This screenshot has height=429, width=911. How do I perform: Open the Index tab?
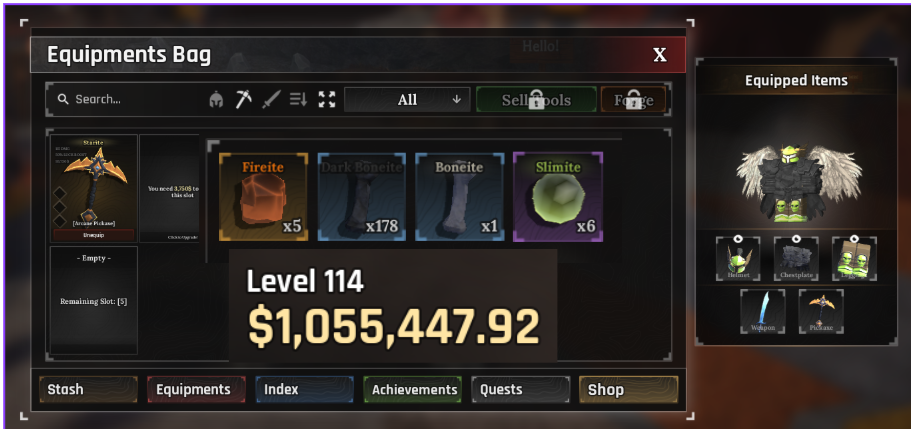click(x=304, y=389)
